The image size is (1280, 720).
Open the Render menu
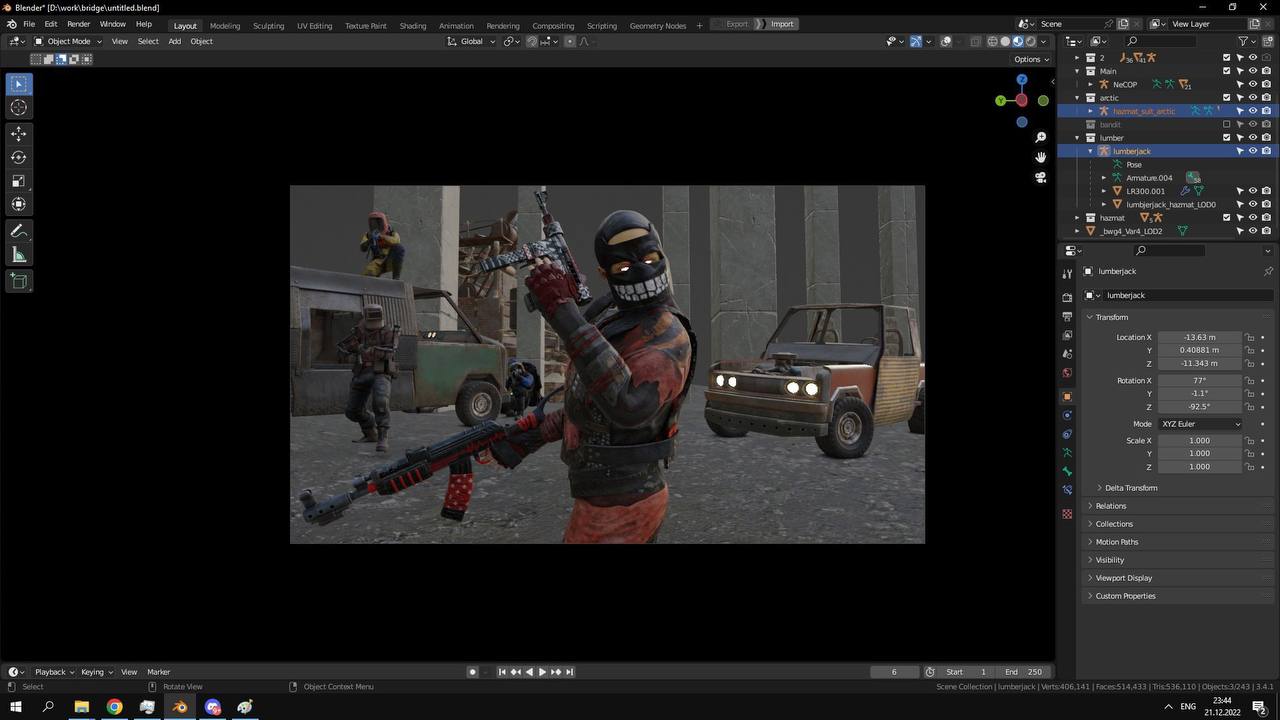tap(78, 24)
